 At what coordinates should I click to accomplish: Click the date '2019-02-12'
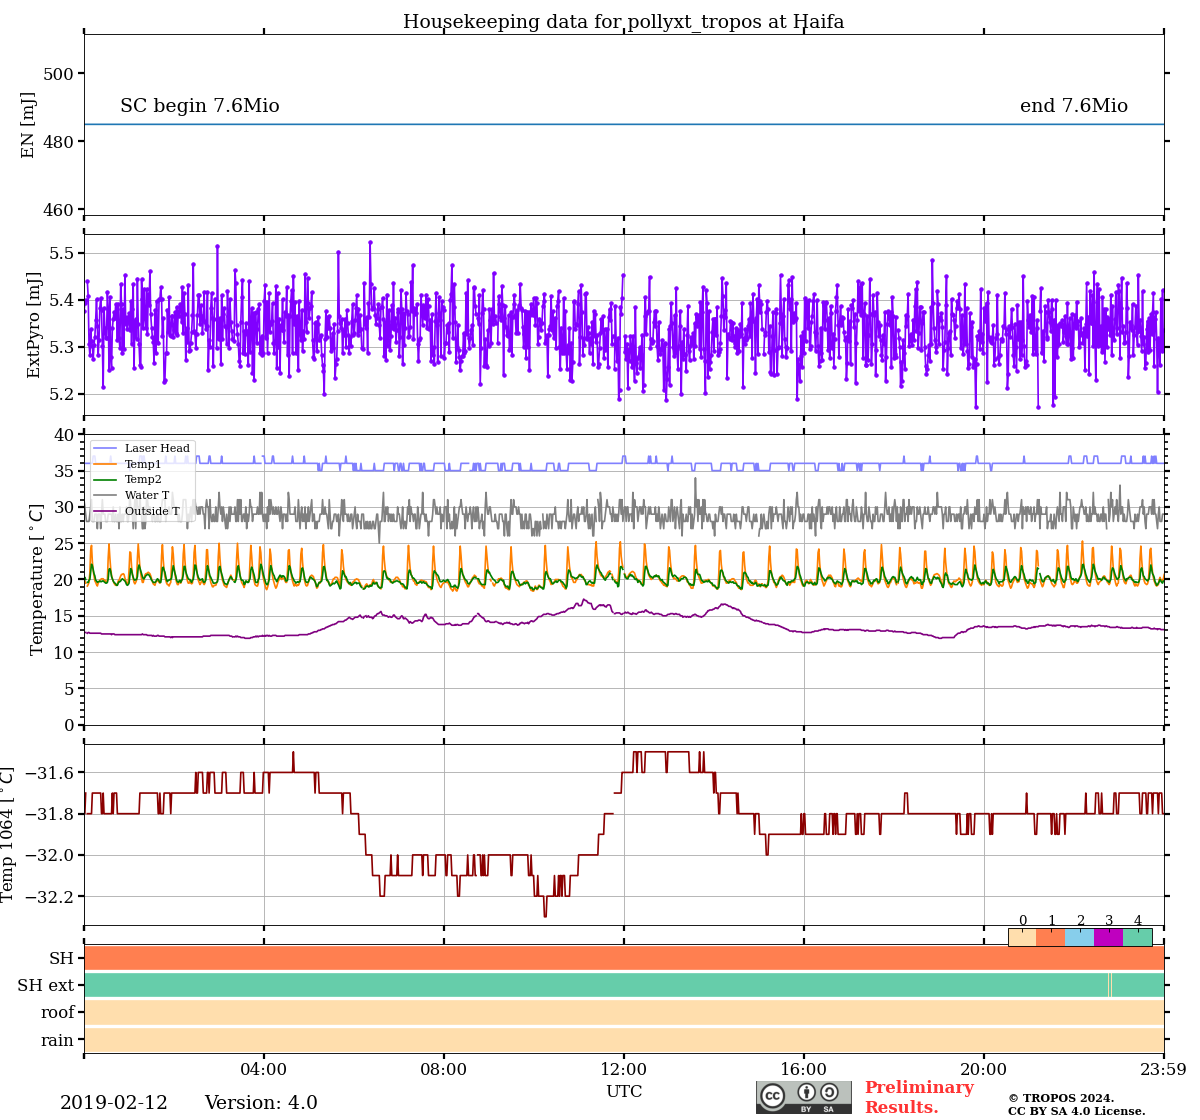click(x=114, y=1103)
